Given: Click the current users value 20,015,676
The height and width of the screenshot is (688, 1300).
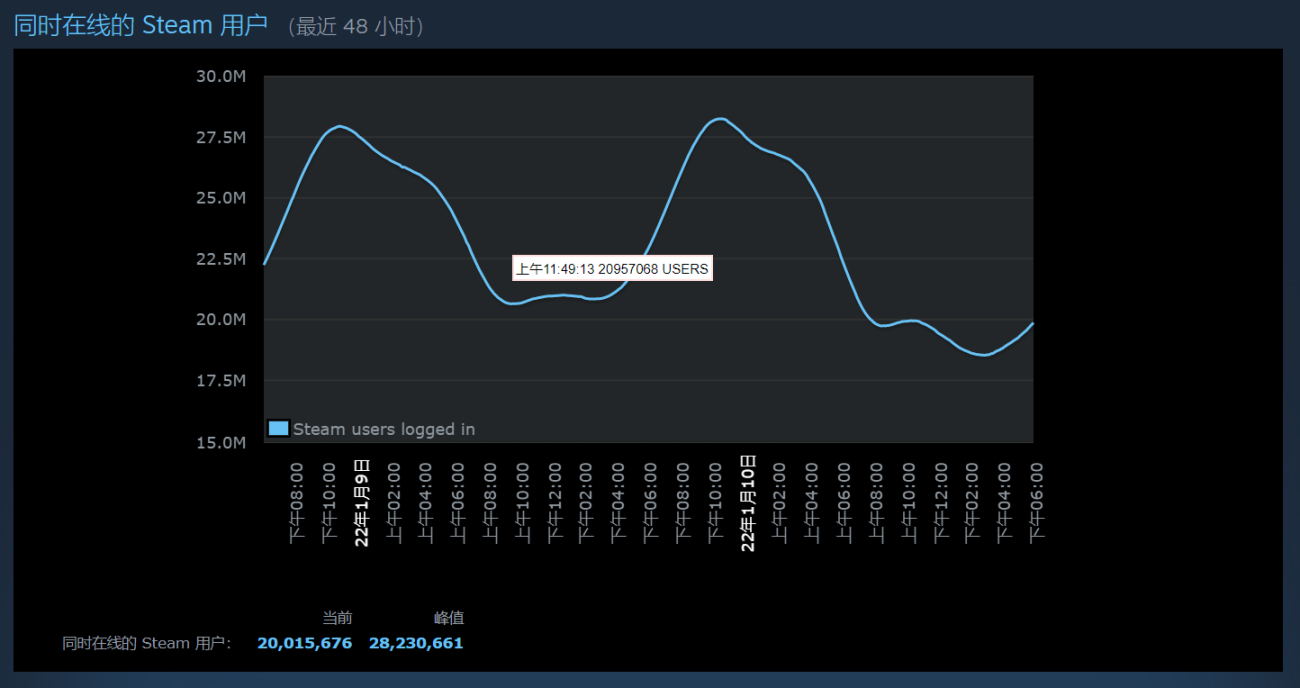Looking at the screenshot, I should tap(305, 643).
